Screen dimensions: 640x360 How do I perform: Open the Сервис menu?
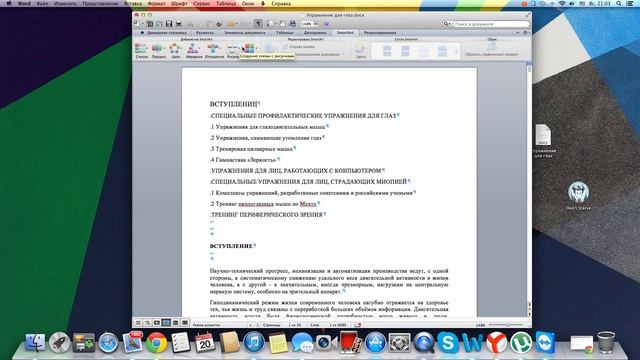coord(202,3)
